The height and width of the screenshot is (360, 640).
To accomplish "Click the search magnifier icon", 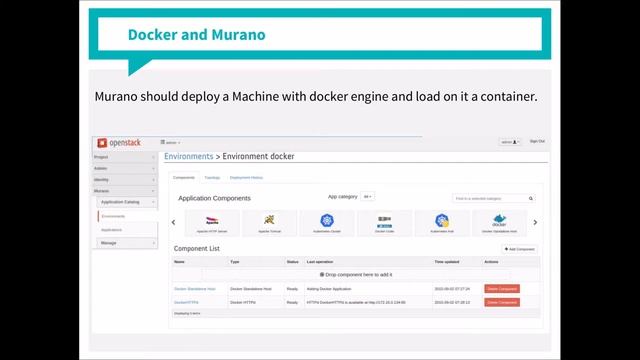I will click(531, 198).
